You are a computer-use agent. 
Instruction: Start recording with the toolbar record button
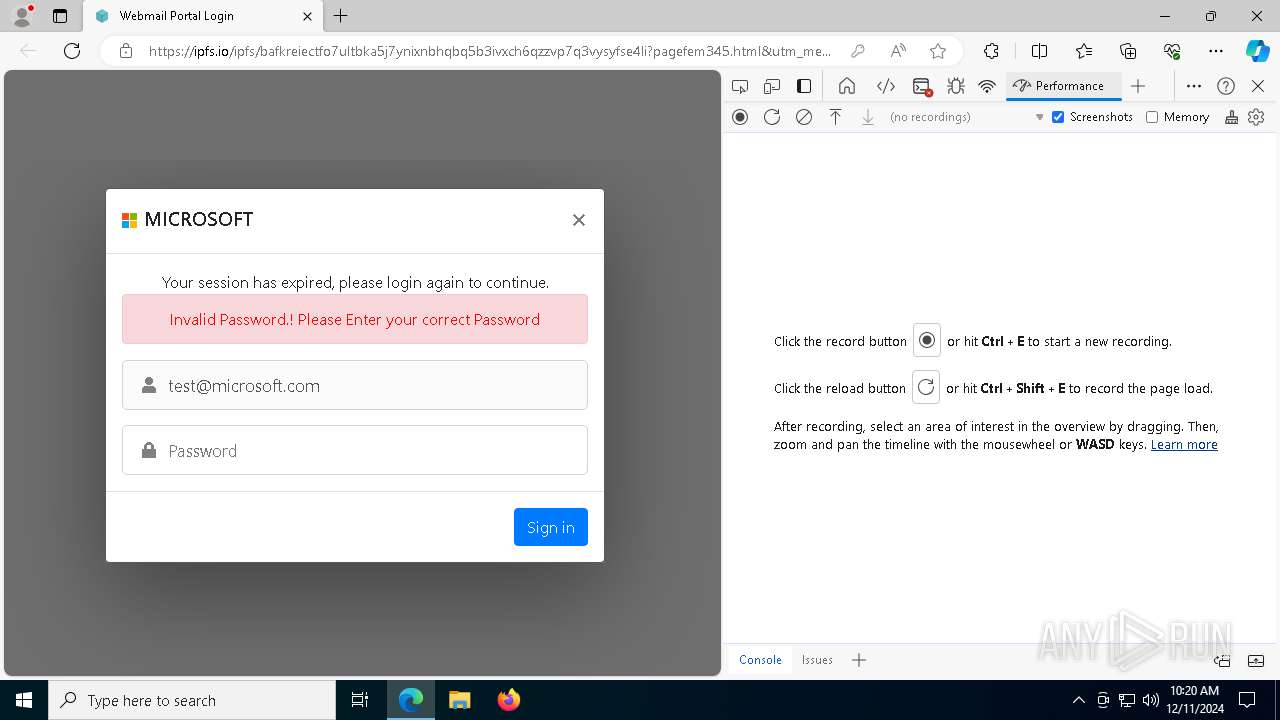740,117
